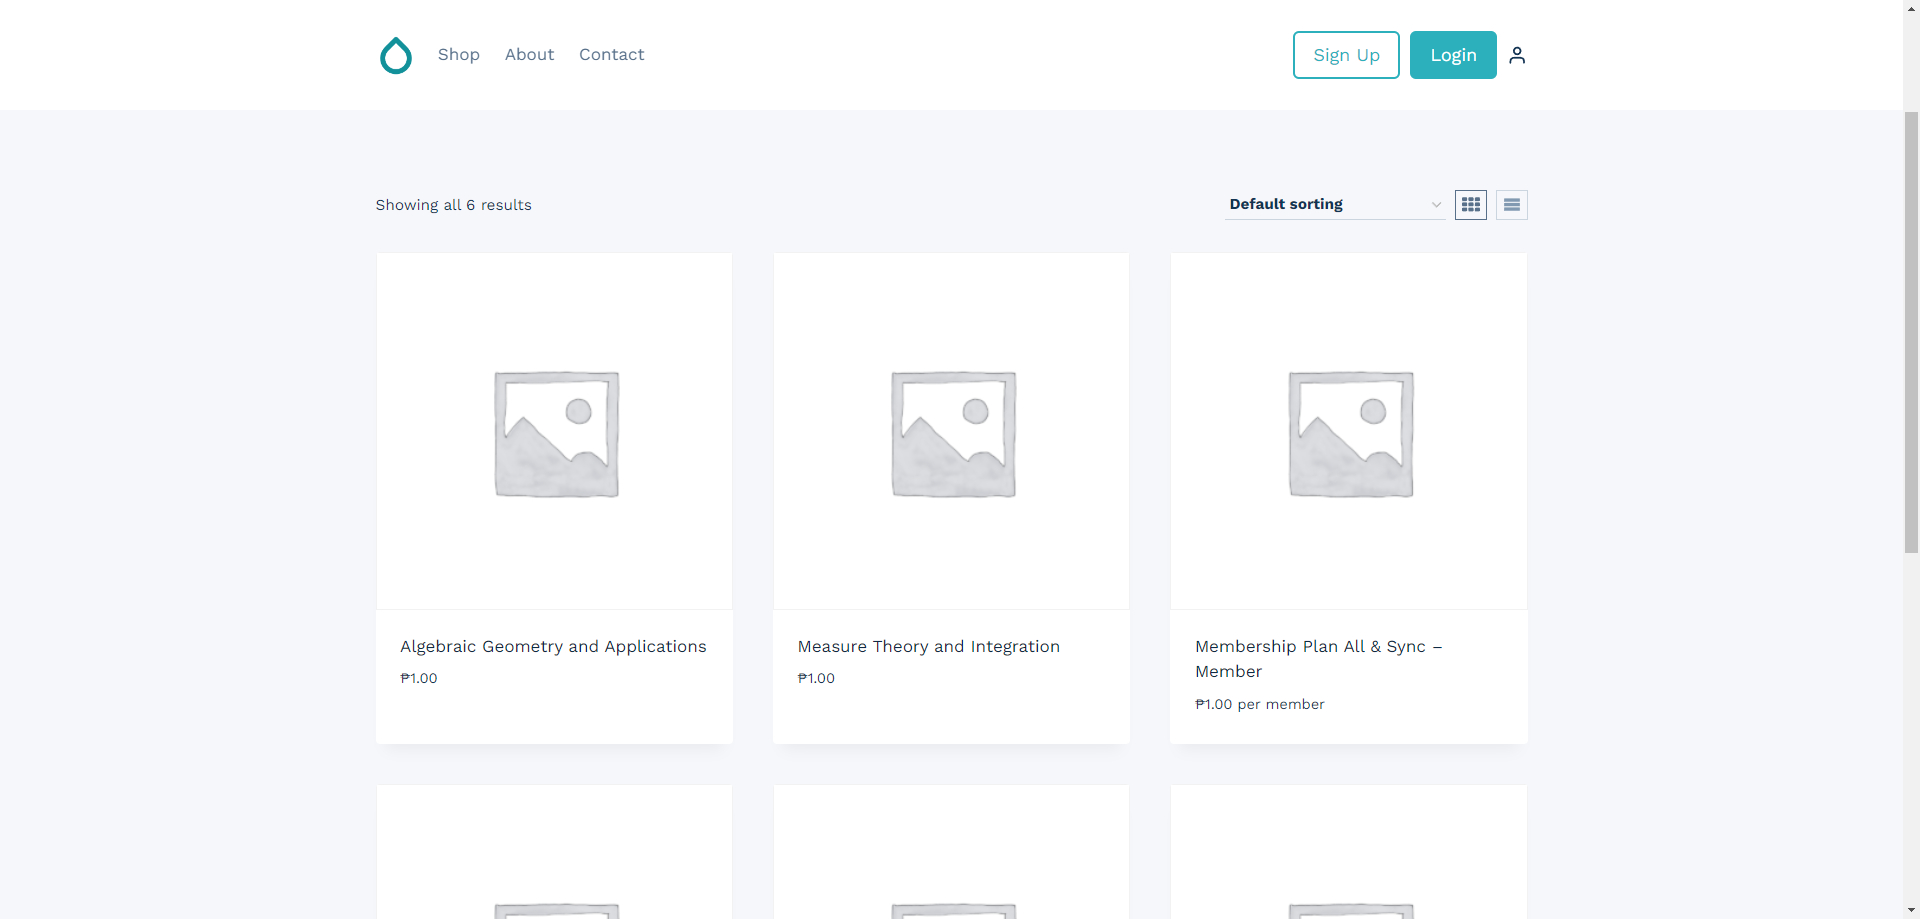Click the sorting dropdown chevron arrow

point(1436,205)
